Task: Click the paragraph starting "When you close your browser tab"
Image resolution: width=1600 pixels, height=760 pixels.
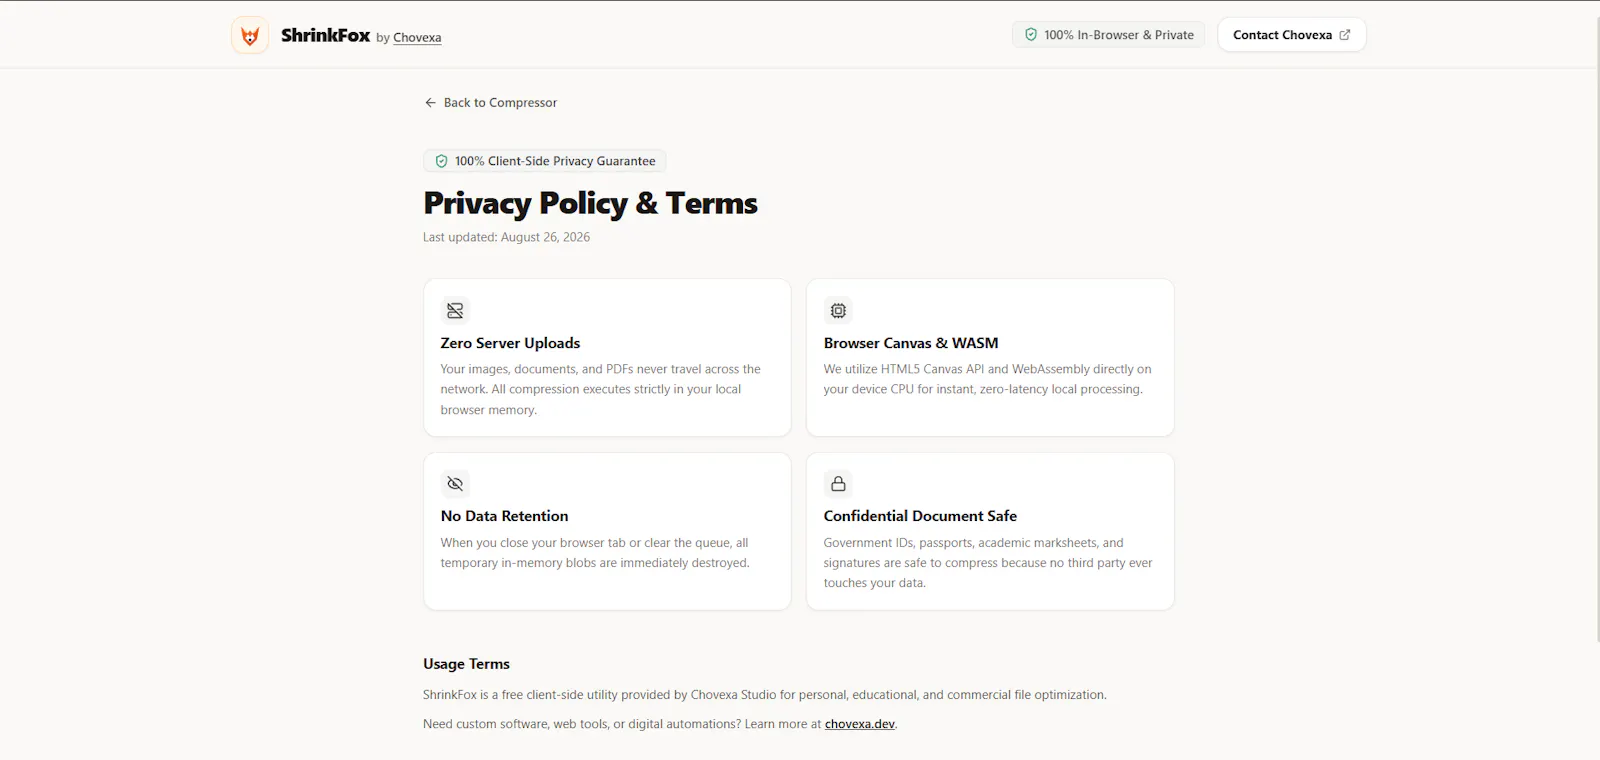Action: tap(595, 553)
